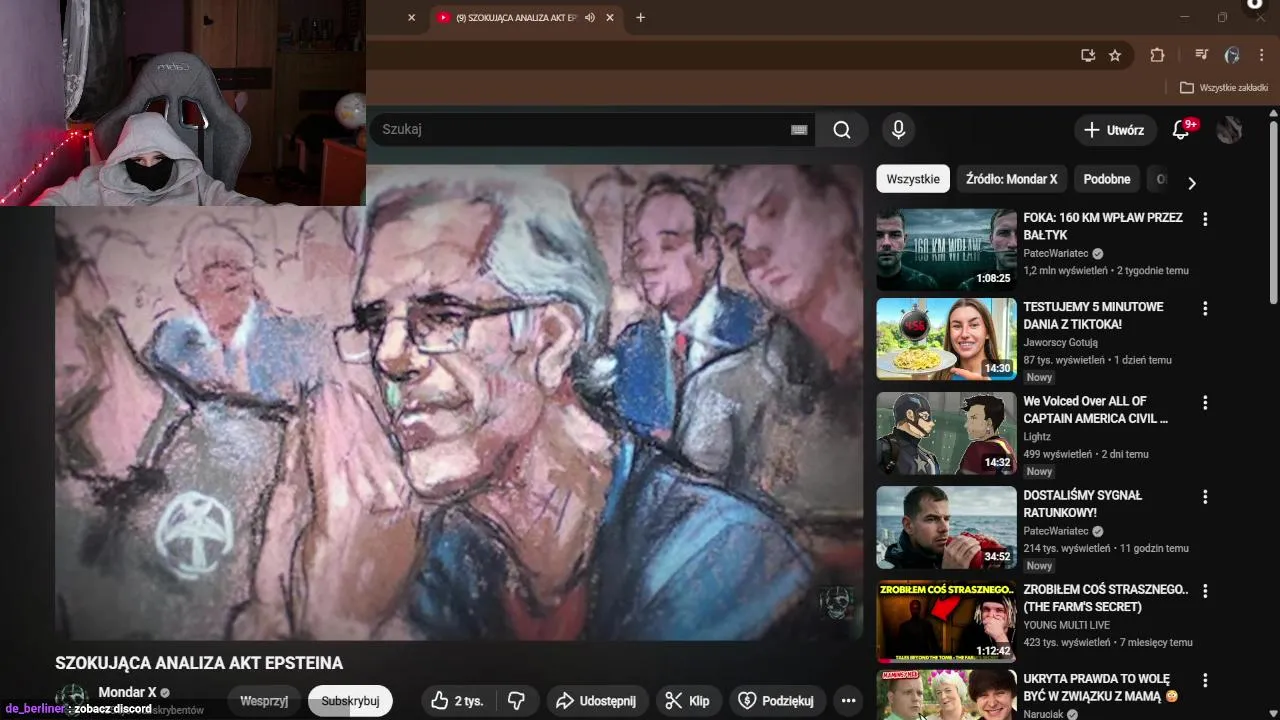This screenshot has width=1280, height=720.
Task: Open options menu for FOKA: 160 KM WPŁAW video
Action: click(x=1205, y=219)
